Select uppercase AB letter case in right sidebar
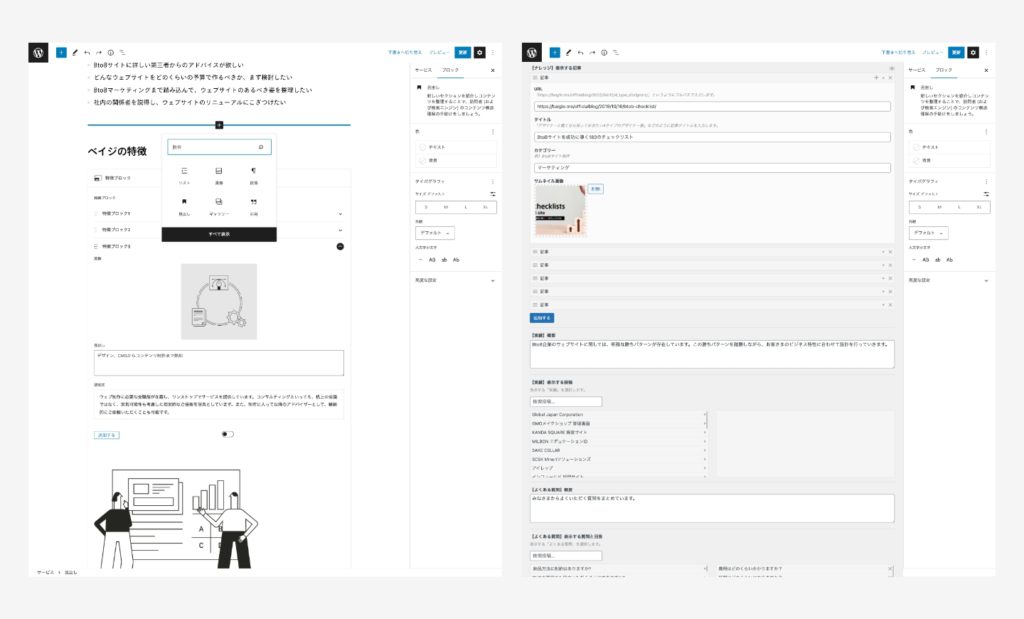1024x619 pixels. tap(925, 260)
